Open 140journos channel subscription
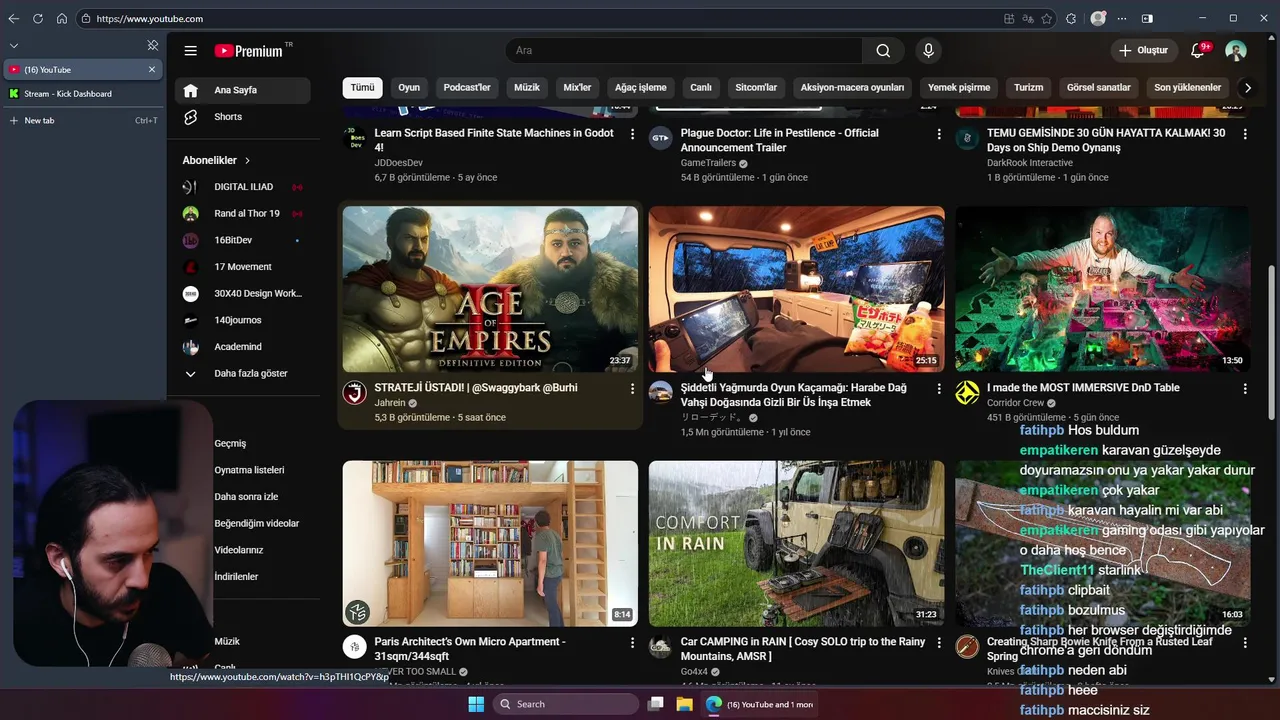The image size is (1280, 720). [x=243, y=320]
